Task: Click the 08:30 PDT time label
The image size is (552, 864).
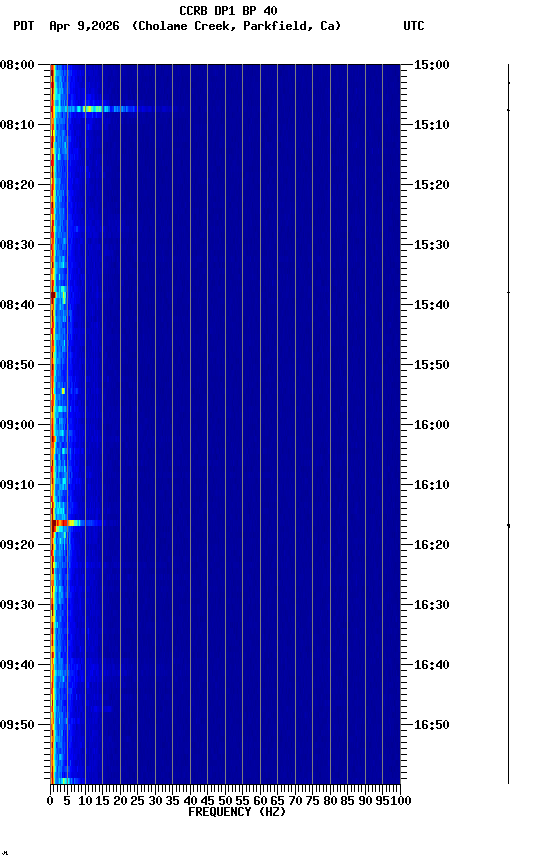Action: click(17, 245)
